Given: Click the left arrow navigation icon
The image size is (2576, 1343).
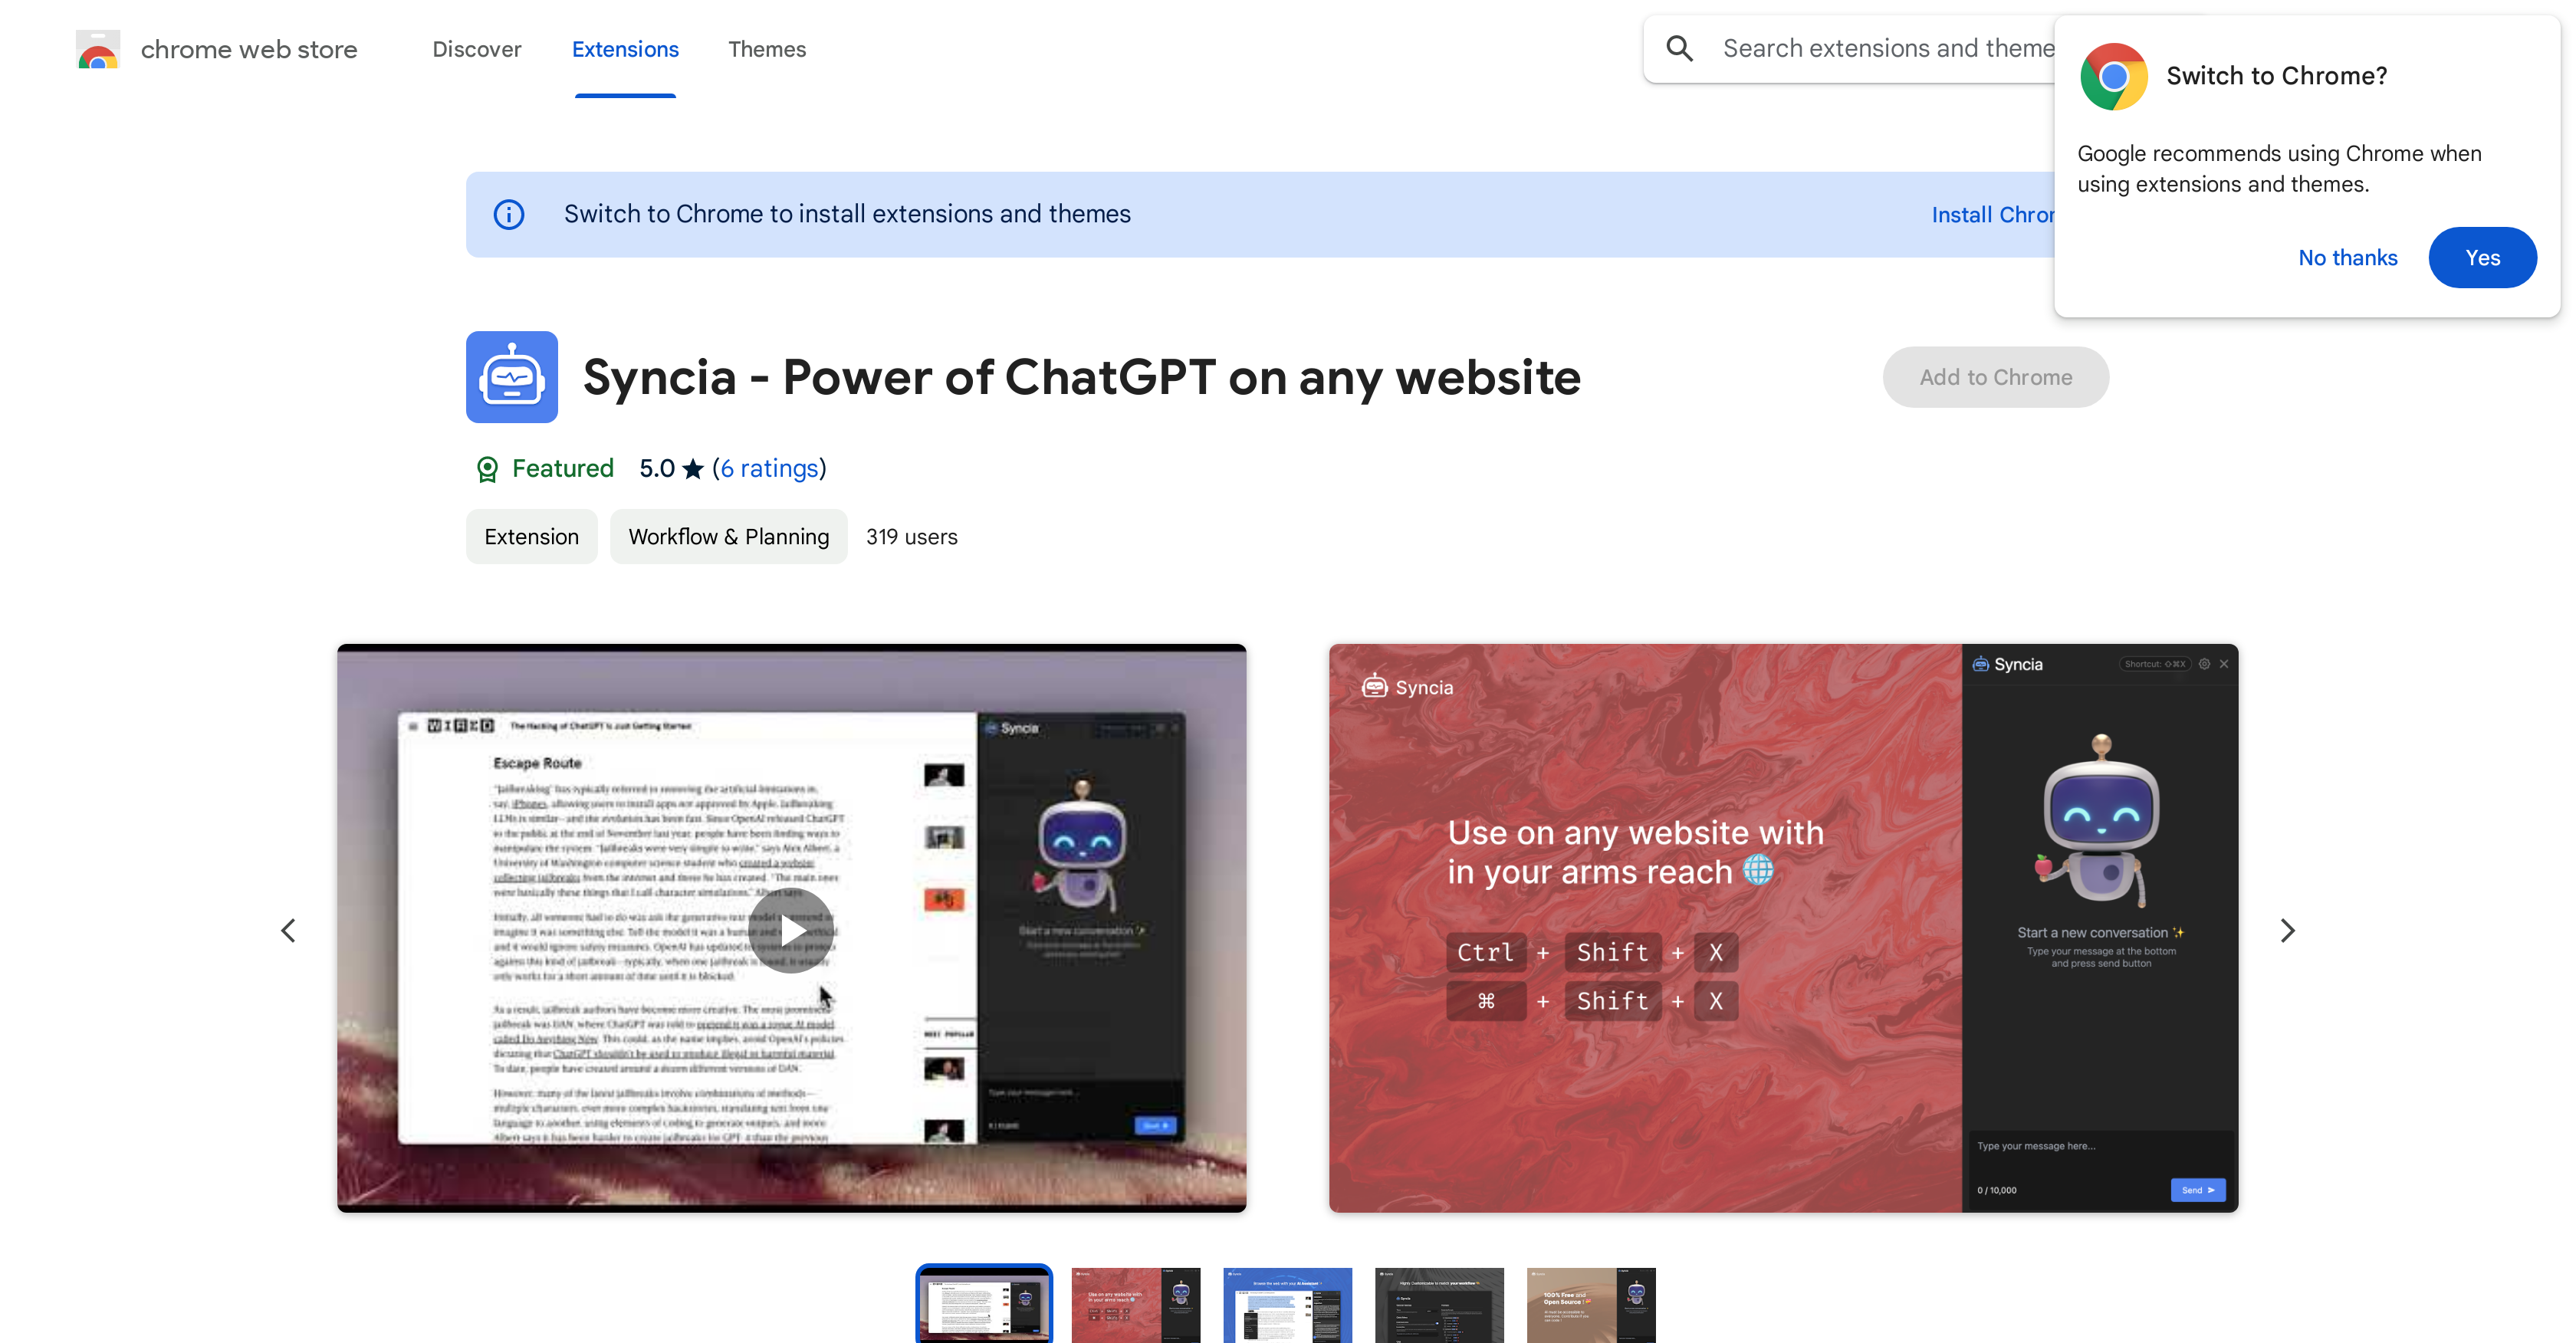Looking at the screenshot, I should tap(288, 931).
